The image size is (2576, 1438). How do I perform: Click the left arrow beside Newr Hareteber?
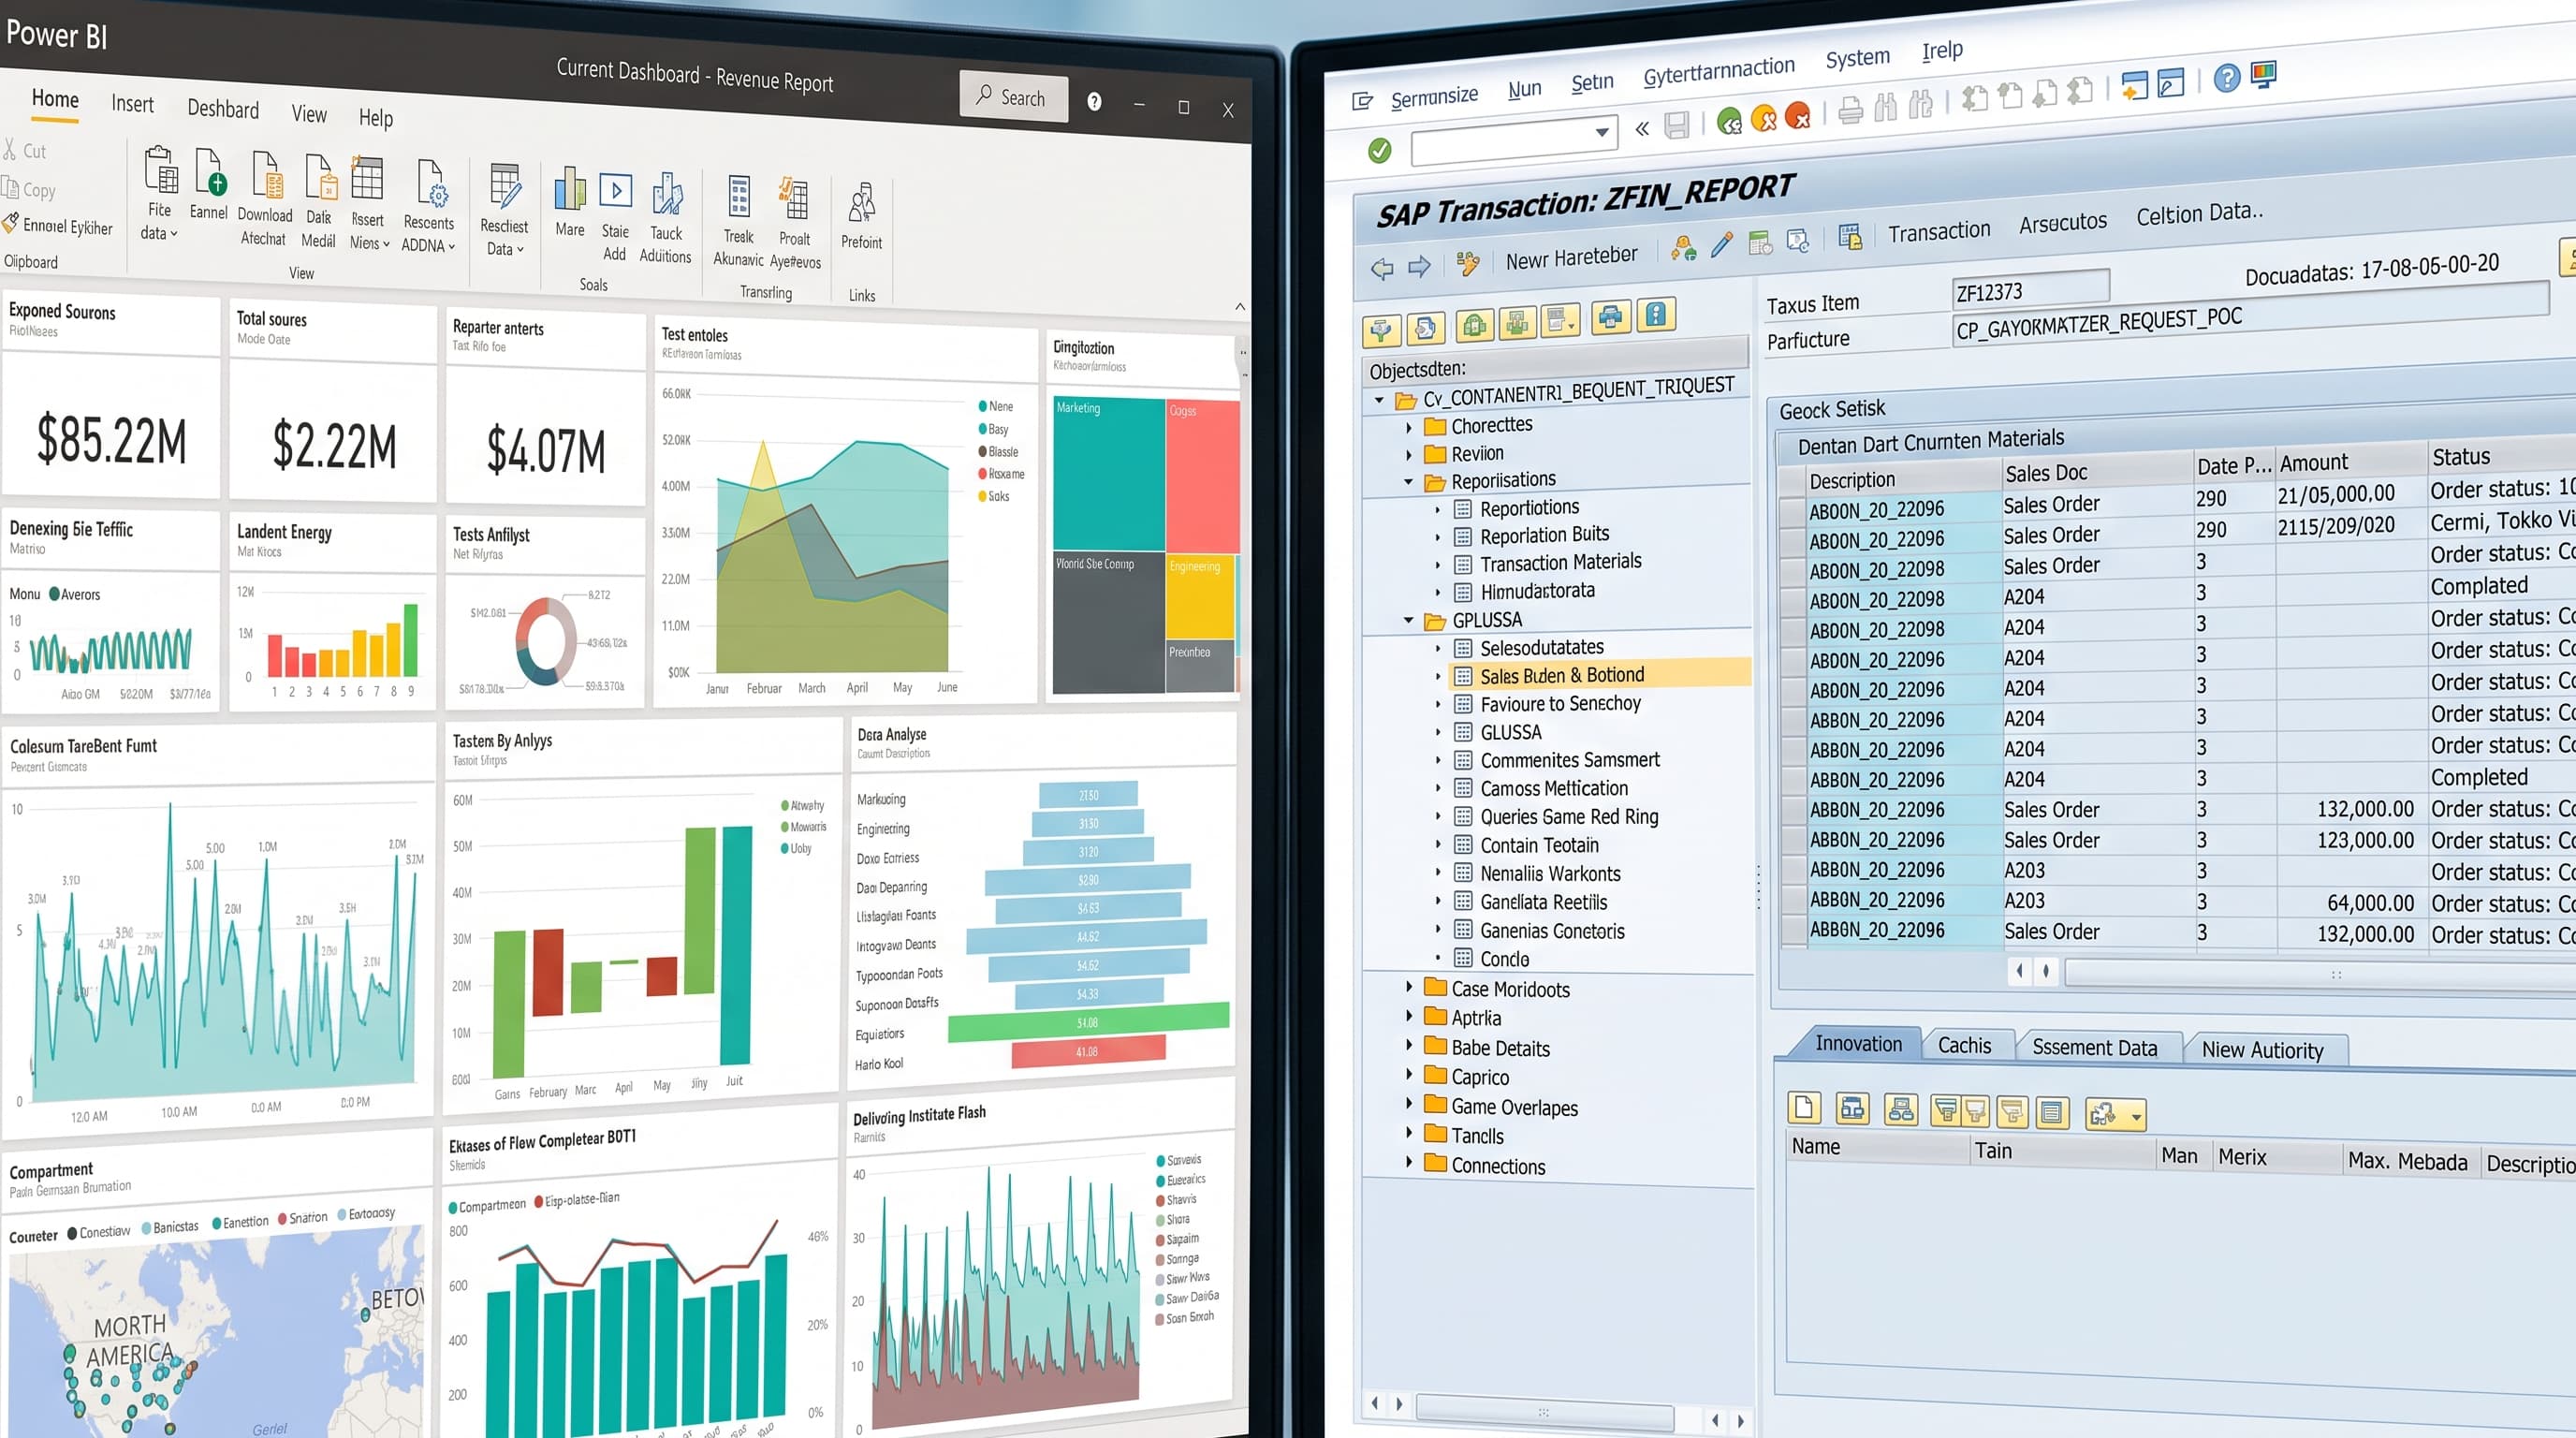click(x=1383, y=268)
